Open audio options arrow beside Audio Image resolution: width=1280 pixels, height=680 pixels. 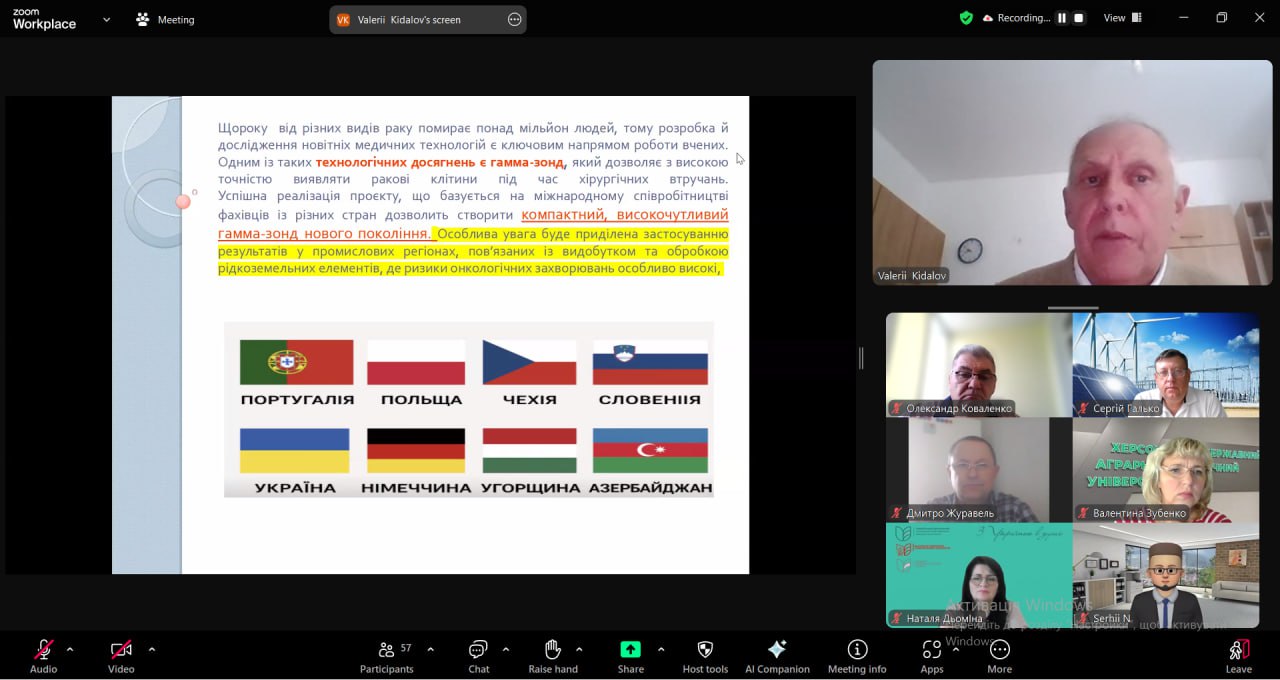click(70, 649)
